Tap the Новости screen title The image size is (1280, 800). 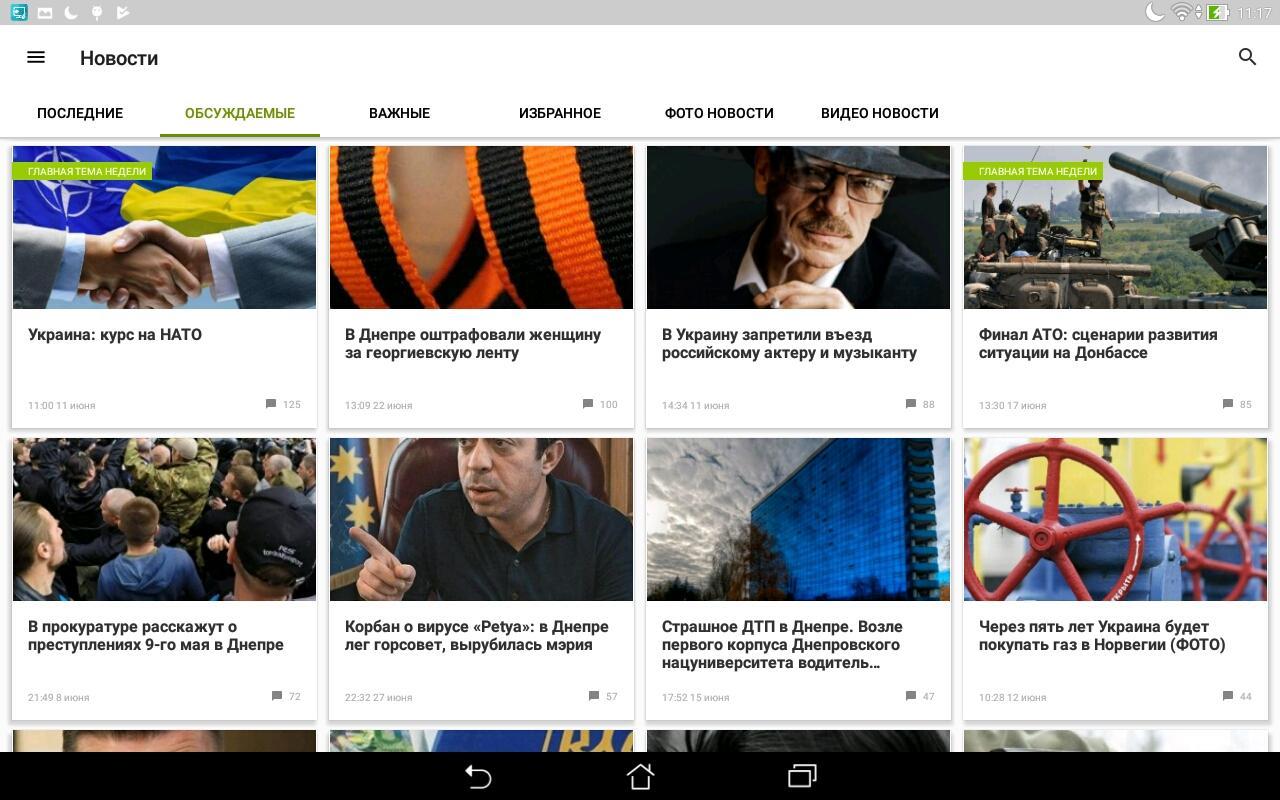pyautogui.click(x=119, y=58)
